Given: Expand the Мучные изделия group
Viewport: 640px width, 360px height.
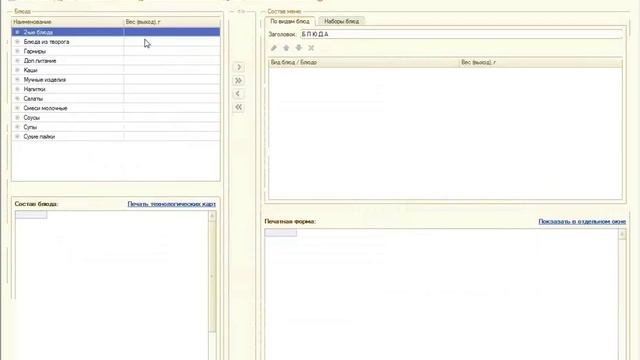Looking at the screenshot, I should (x=17, y=80).
